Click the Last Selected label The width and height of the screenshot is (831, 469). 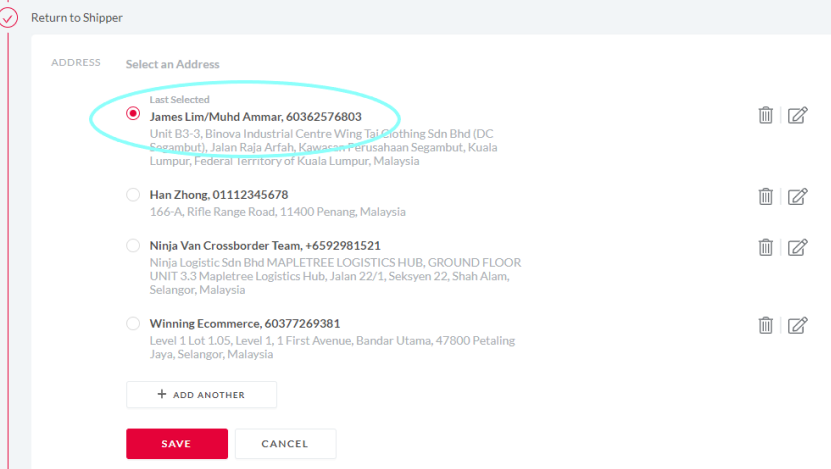tap(180, 99)
